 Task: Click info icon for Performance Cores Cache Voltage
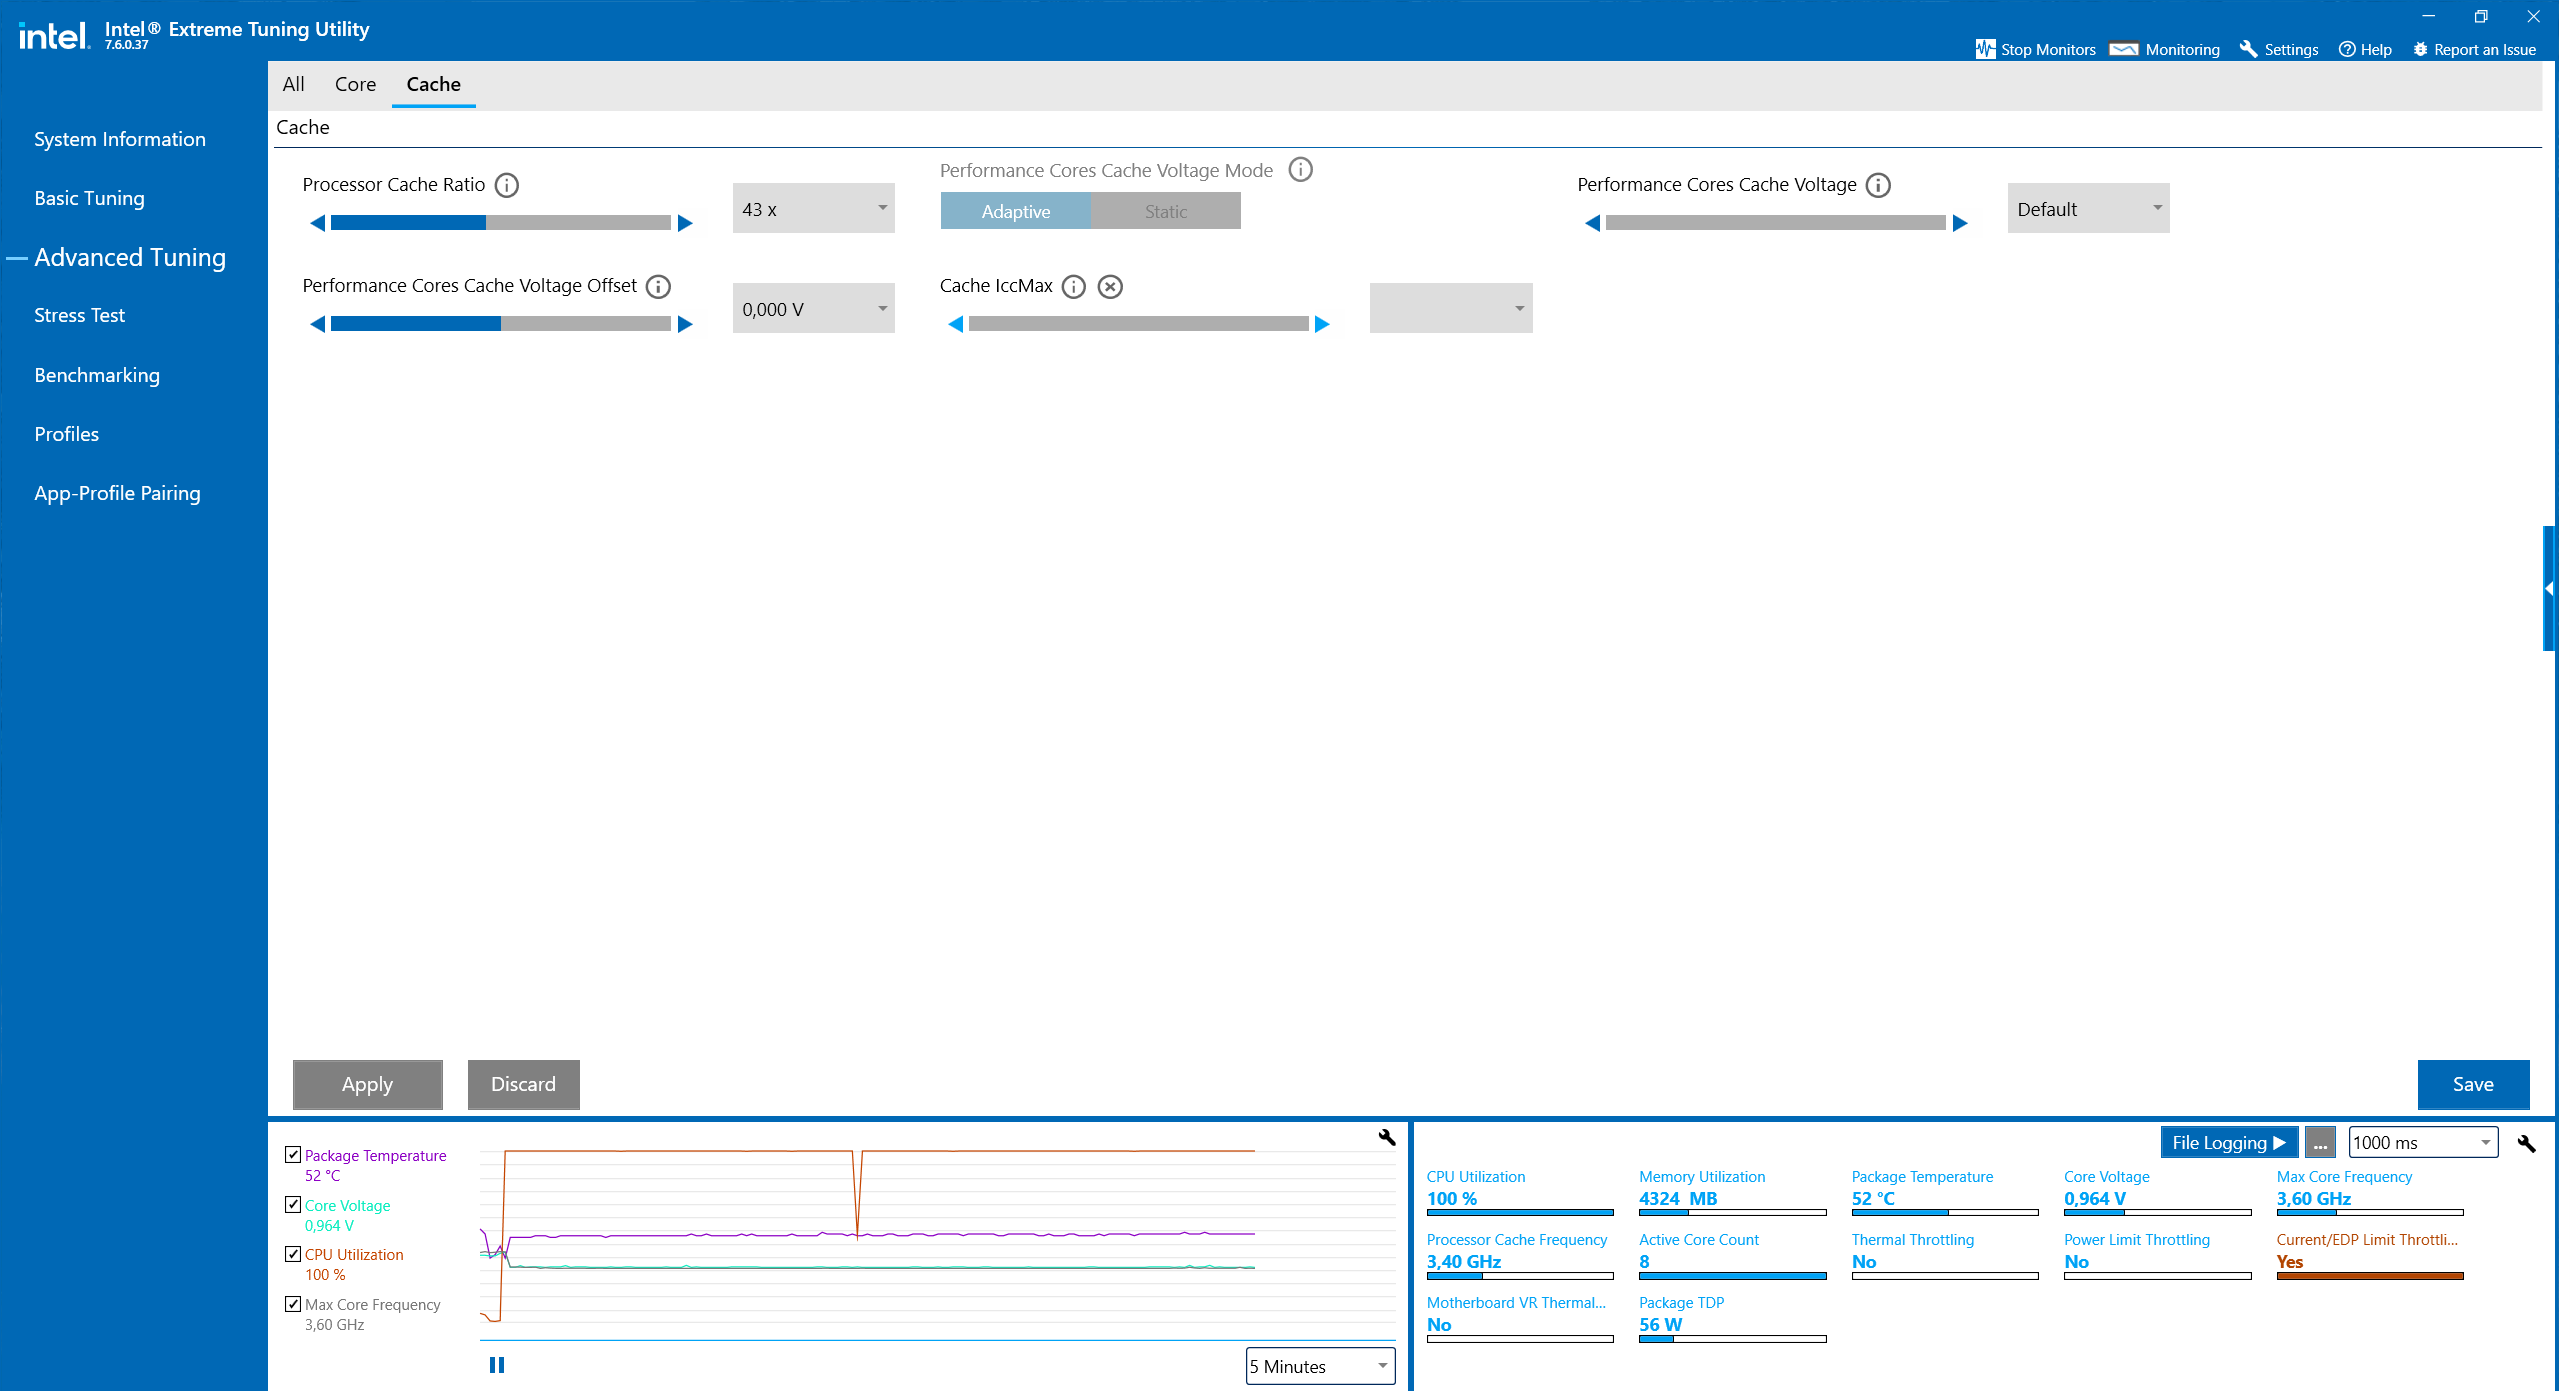[x=1878, y=185]
